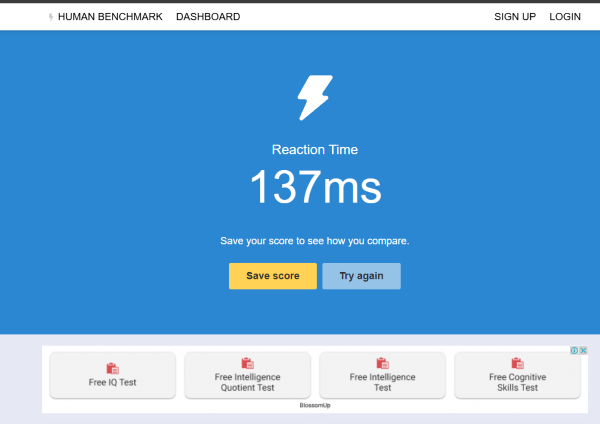Open Free Intelligence Quotient Test ad card

(248, 375)
